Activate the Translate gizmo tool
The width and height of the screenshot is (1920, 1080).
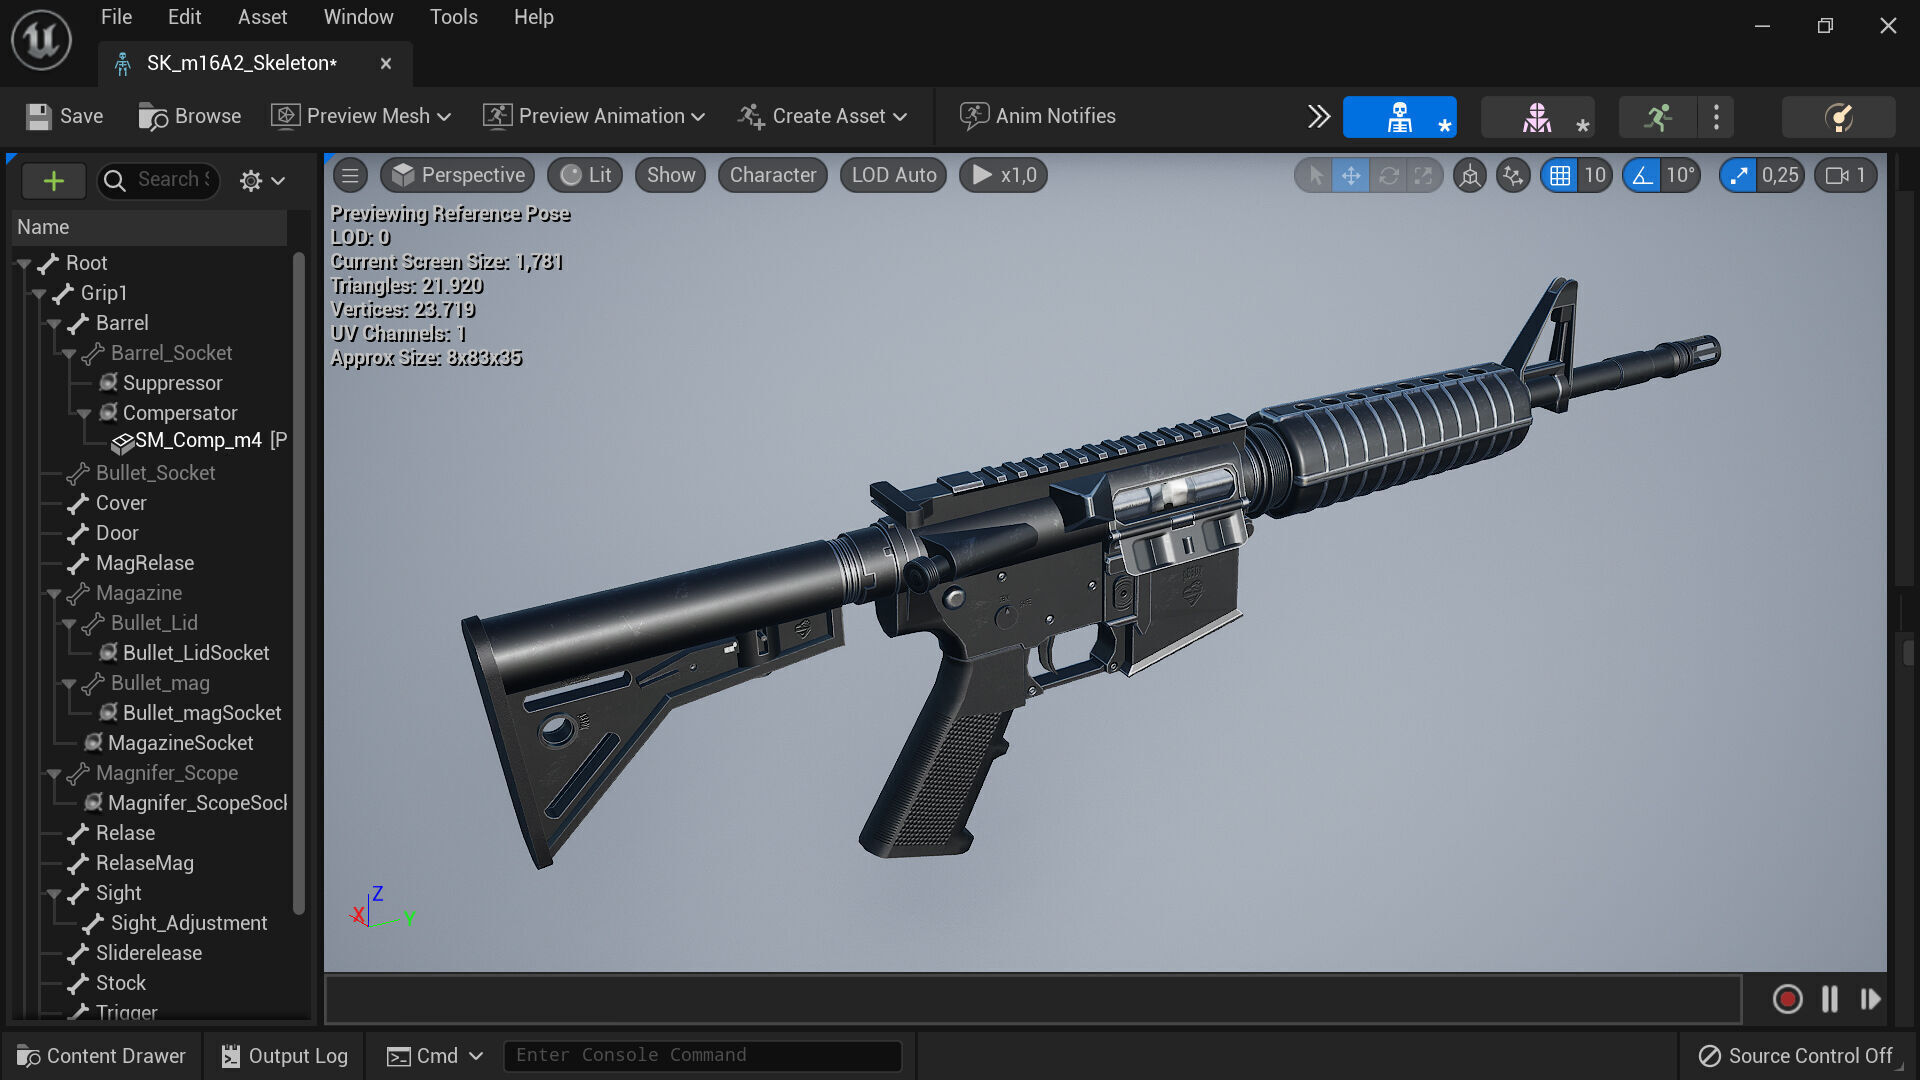coord(1351,176)
